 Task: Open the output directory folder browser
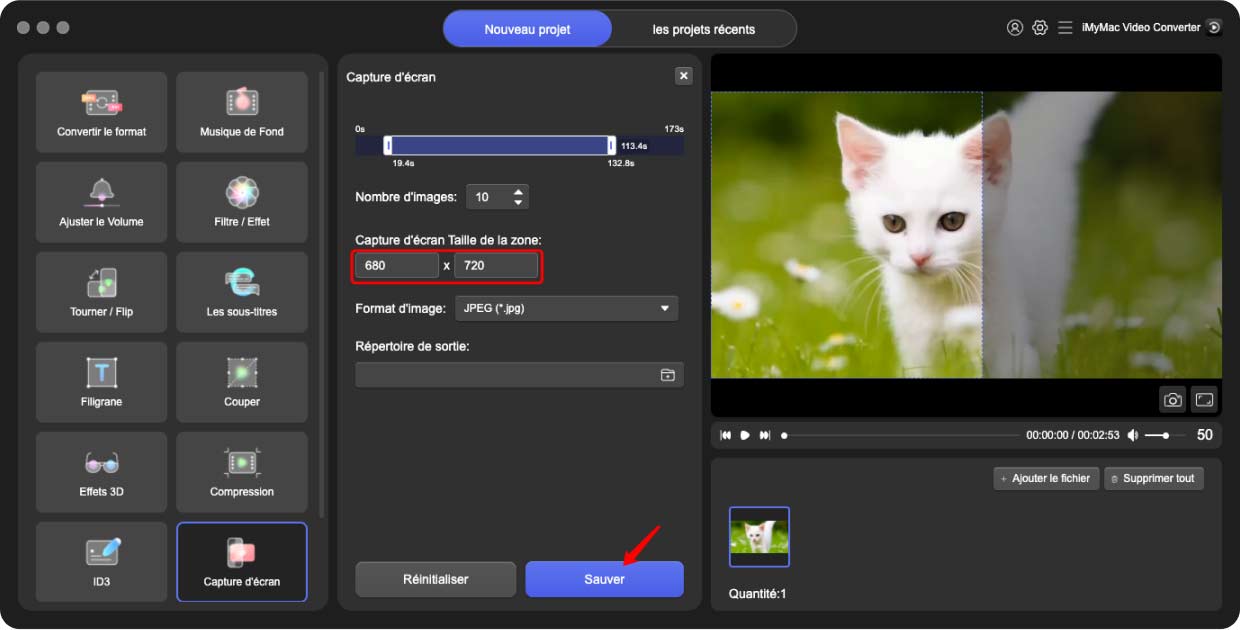coord(667,375)
